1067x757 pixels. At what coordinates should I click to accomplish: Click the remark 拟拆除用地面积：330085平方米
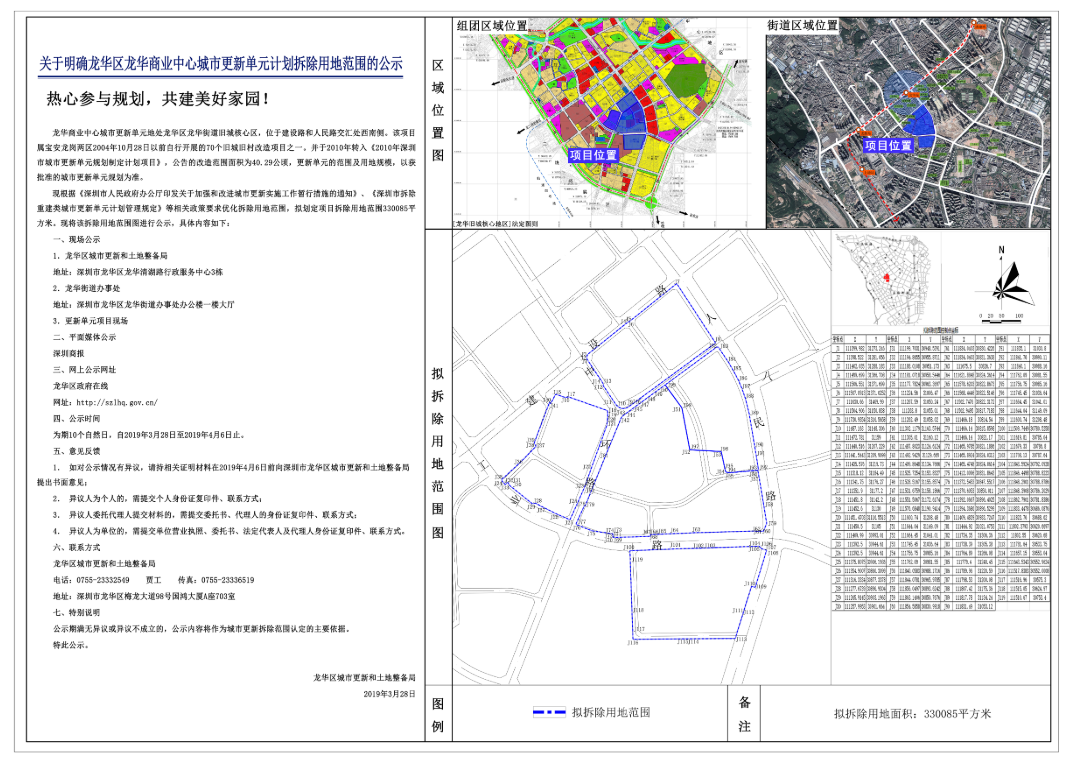[913, 714]
